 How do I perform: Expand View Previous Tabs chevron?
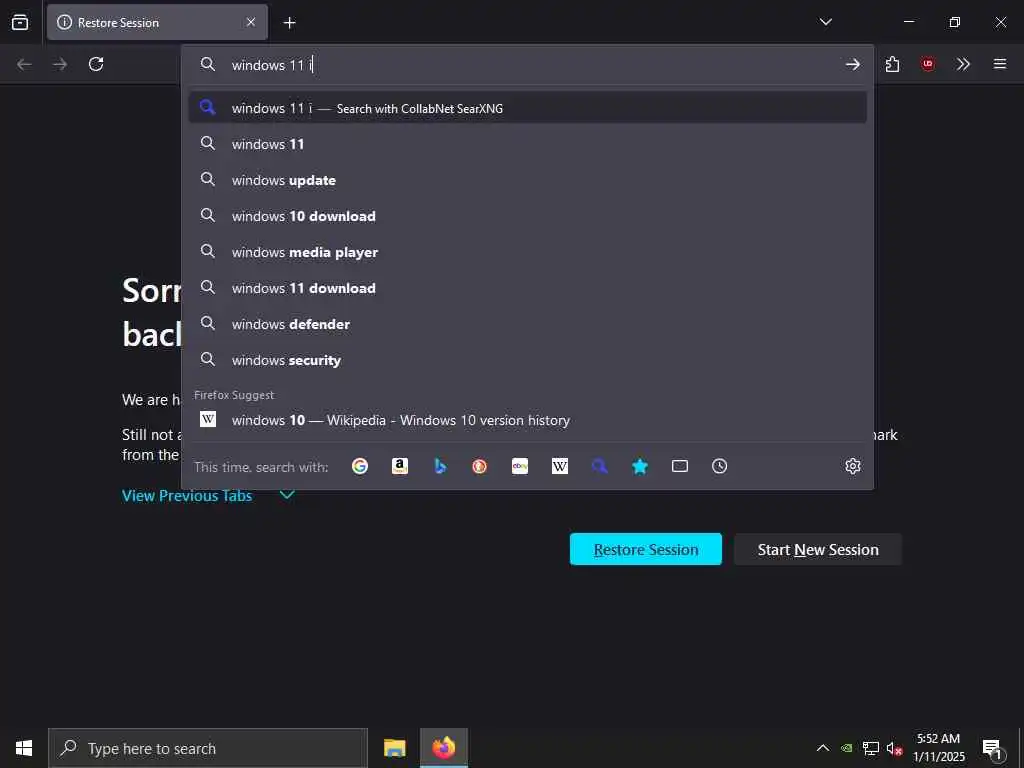click(287, 496)
